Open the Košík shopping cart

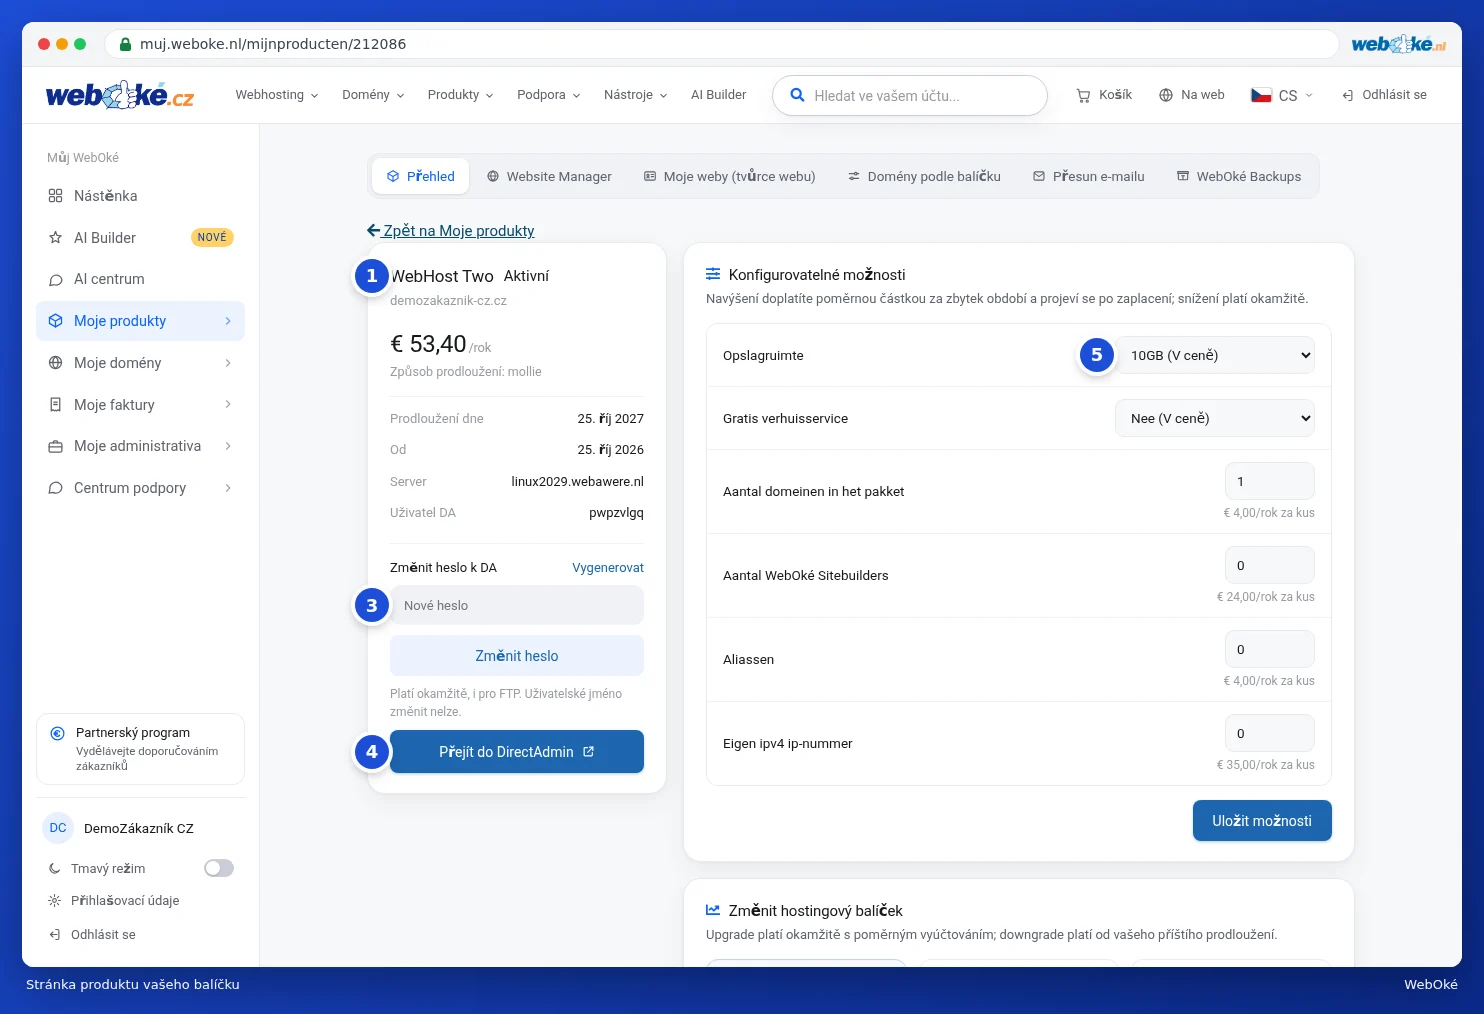coord(1104,95)
